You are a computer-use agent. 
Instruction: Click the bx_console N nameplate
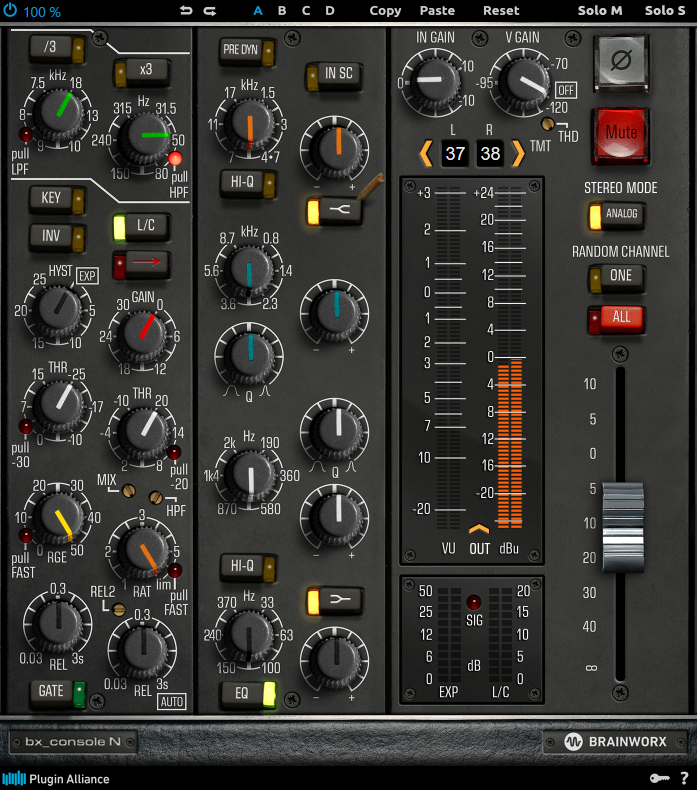73,742
